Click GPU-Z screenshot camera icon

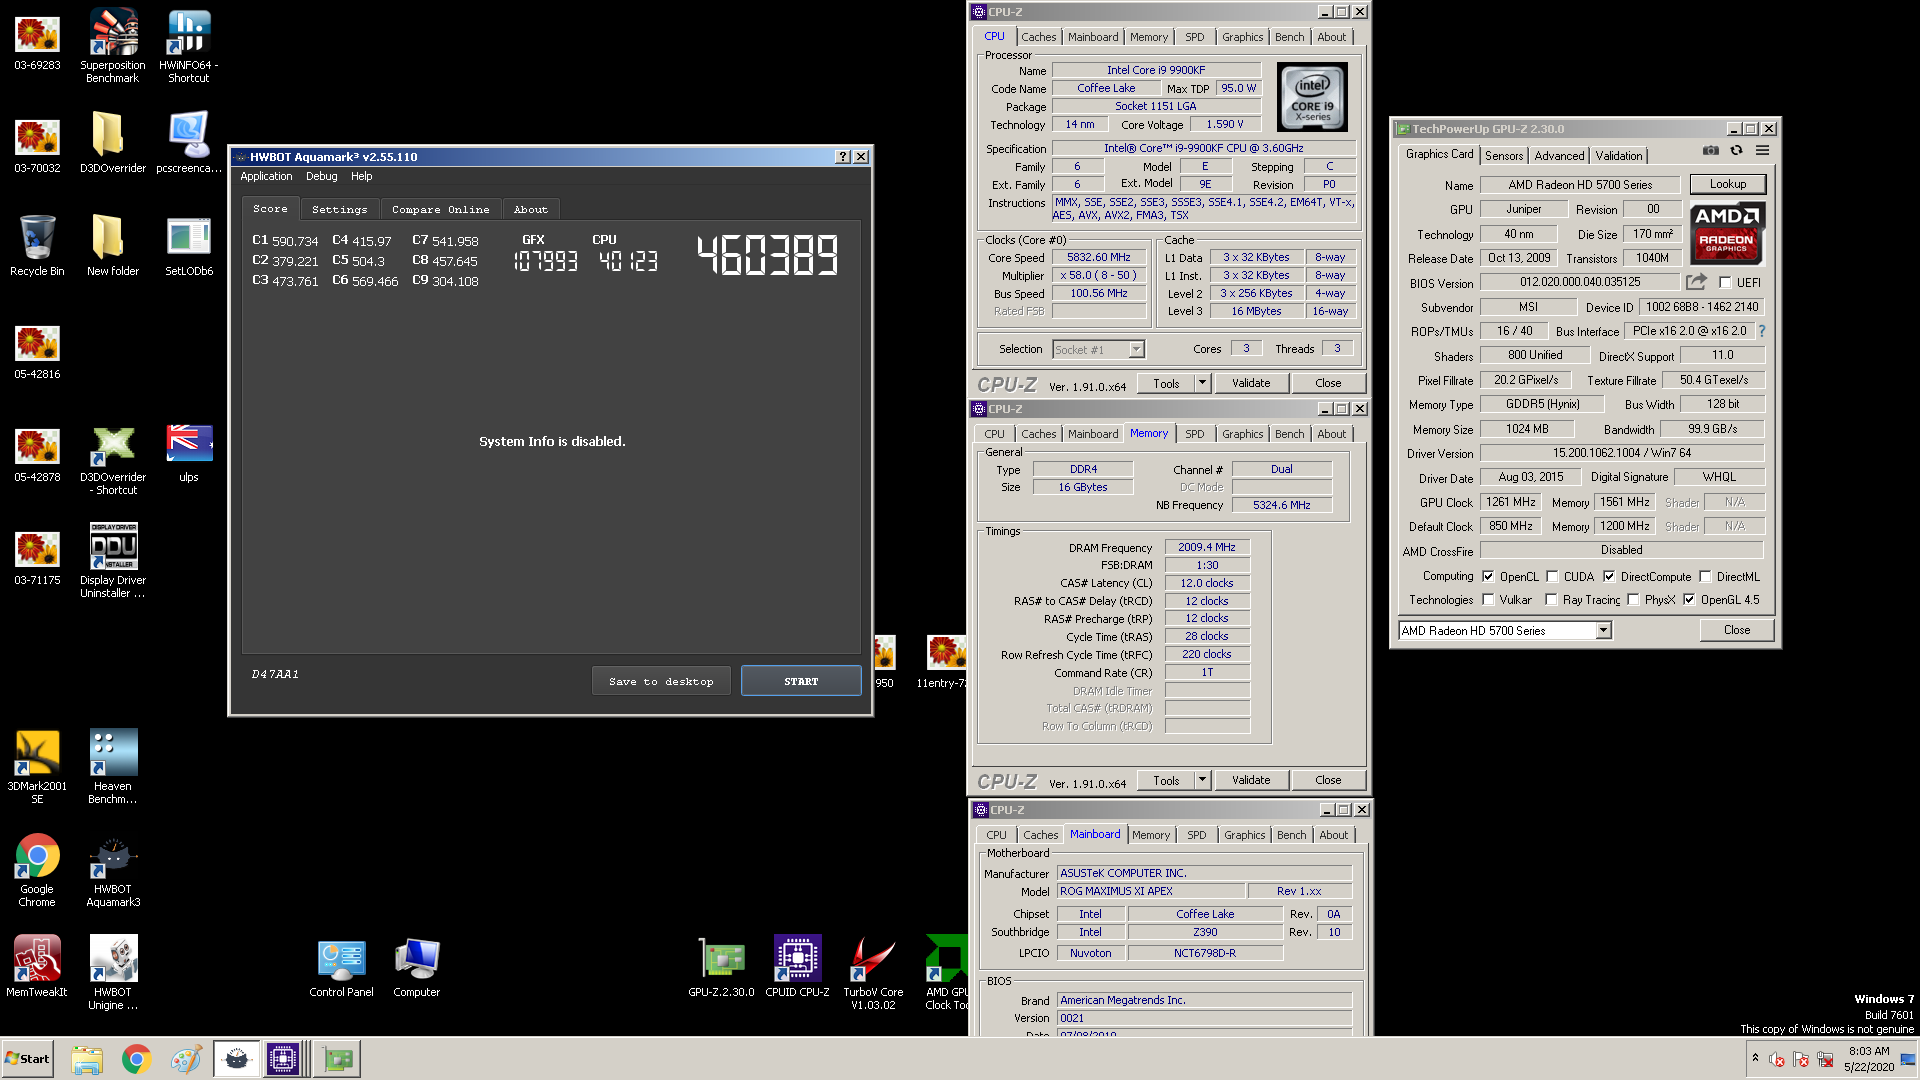click(x=1711, y=150)
